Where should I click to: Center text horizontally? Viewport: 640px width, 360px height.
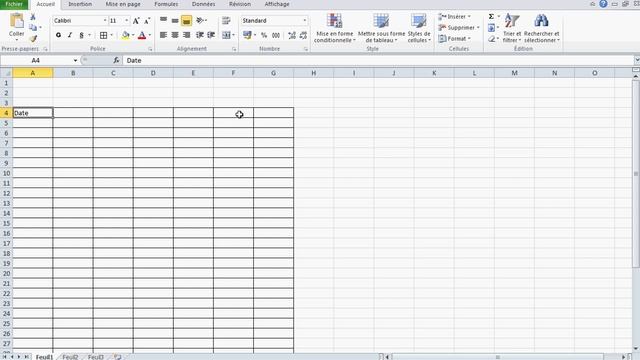tap(175, 35)
